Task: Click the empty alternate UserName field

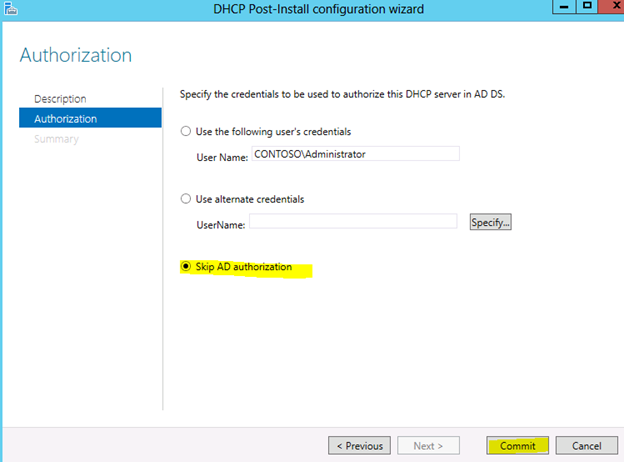Action: click(x=353, y=221)
